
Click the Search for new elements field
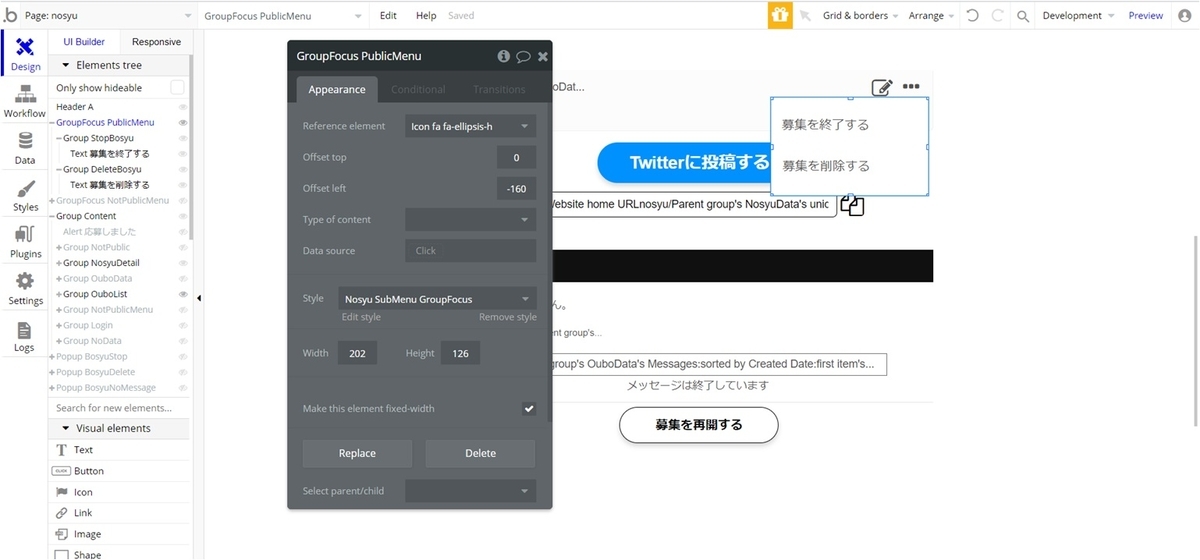click(119, 408)
